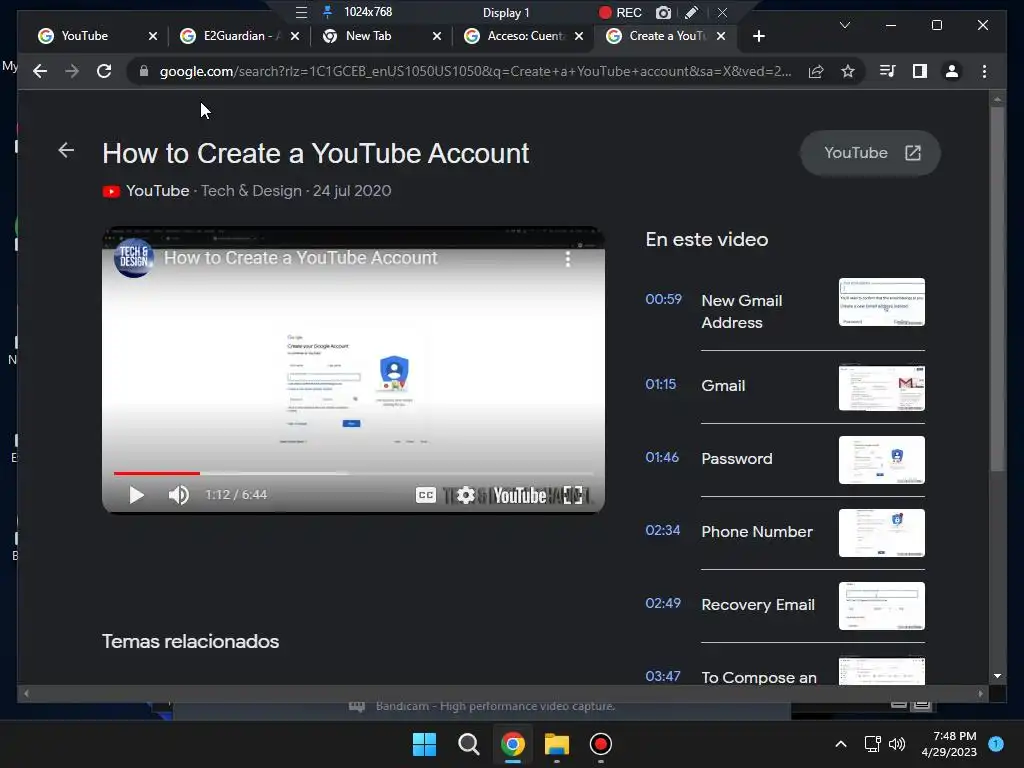Jump to 02:34 Phone Number chapter
1024x768 pixels.
(x=785, y=532)
